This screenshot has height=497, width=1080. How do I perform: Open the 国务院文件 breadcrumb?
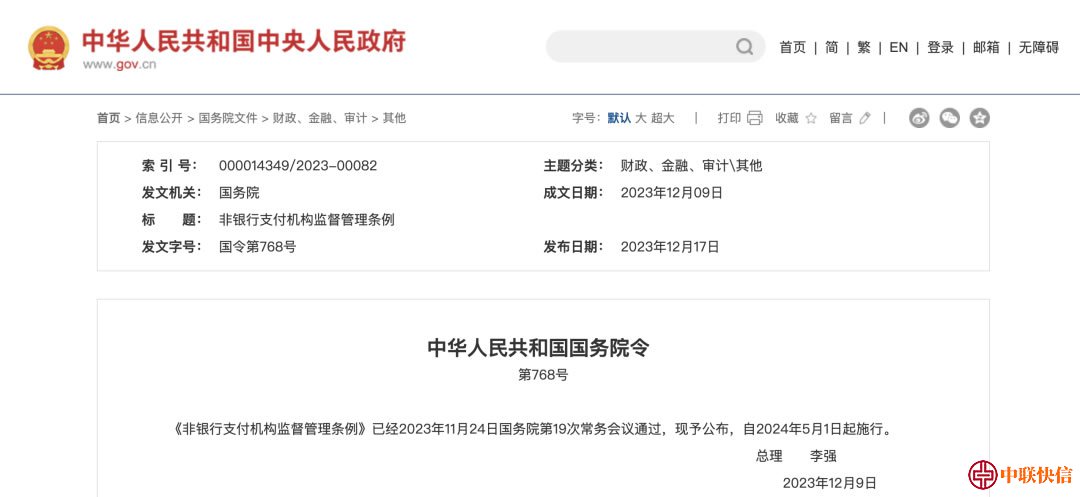coord(228,118)
